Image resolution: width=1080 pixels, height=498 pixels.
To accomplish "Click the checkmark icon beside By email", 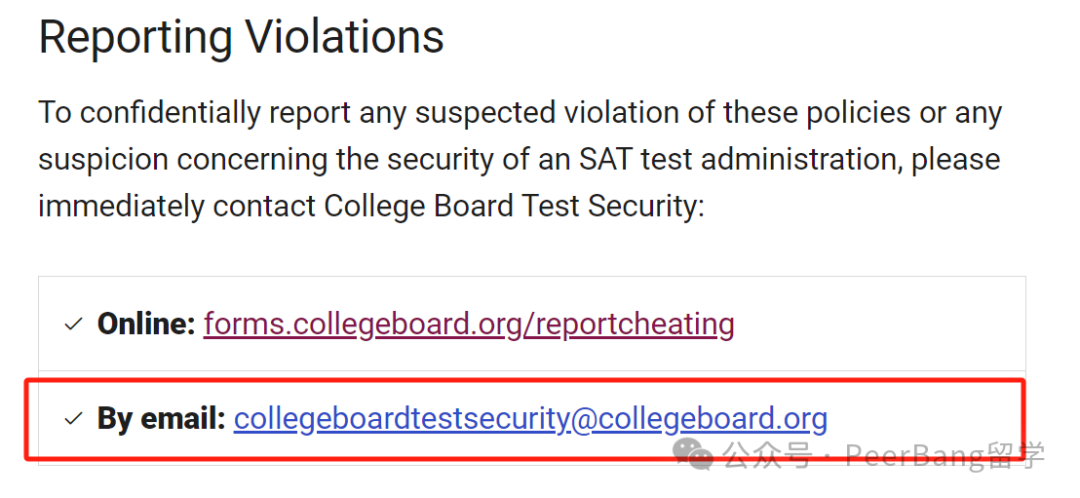I will tap(74, 419).
